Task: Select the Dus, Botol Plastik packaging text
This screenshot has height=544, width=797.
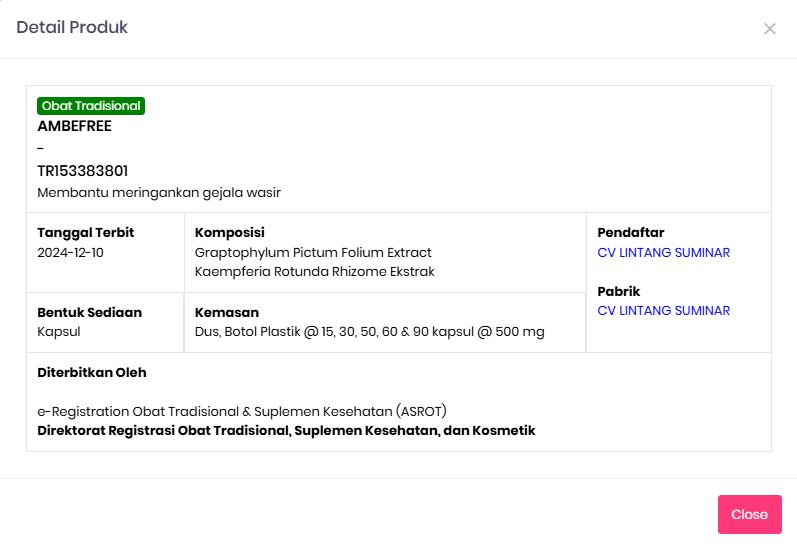Action: coord(369,332)
